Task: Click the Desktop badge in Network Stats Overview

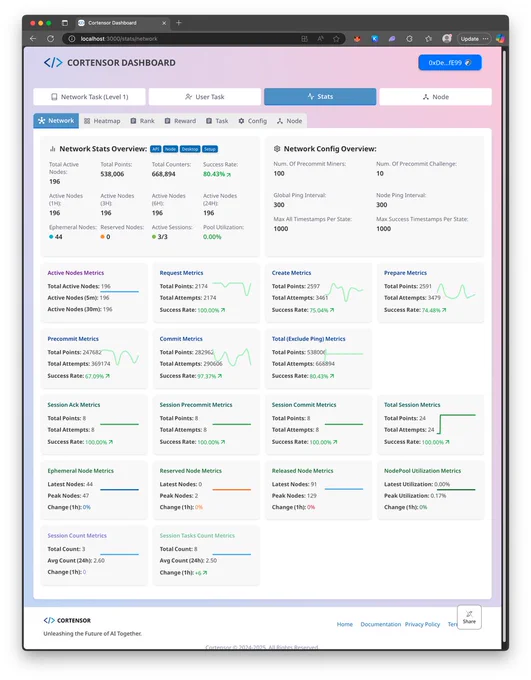Action: tap(190, 149)
